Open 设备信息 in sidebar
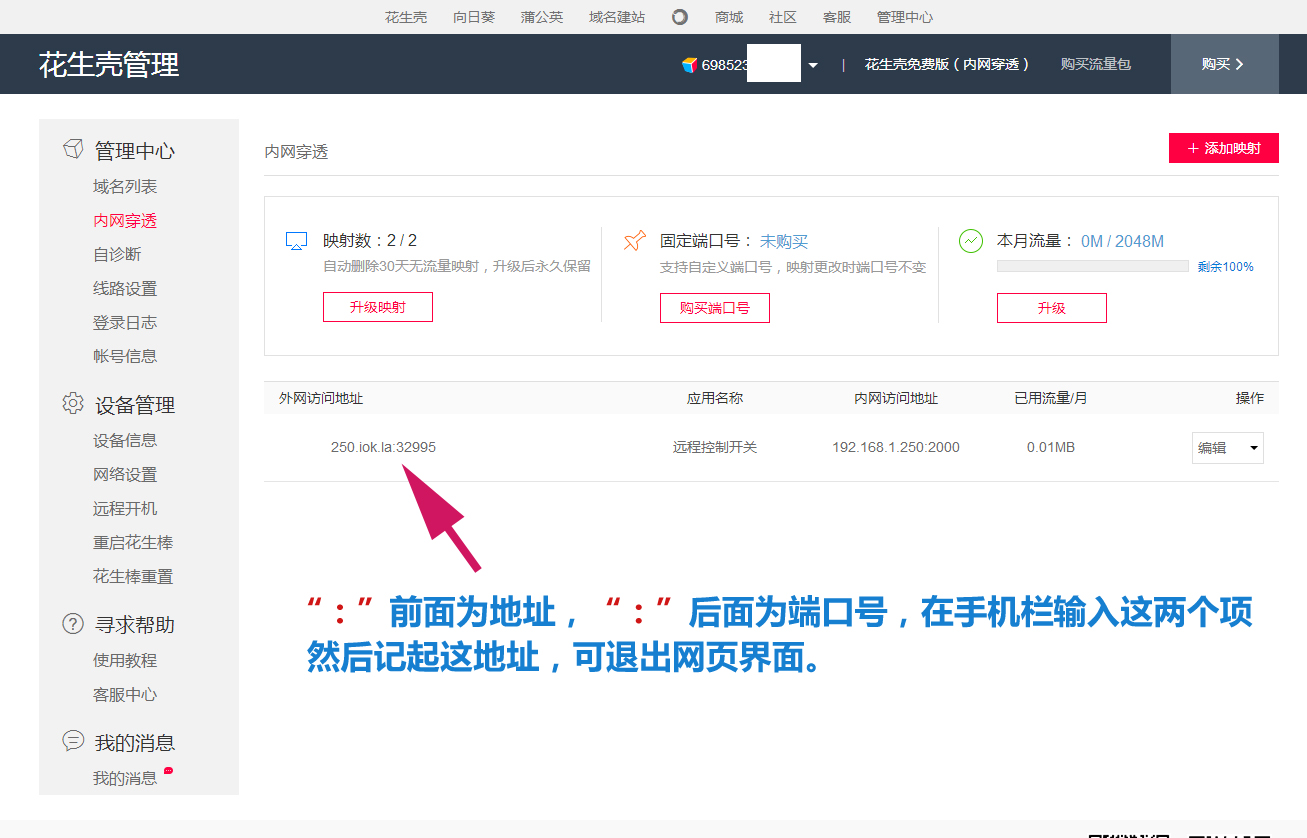 (x=125, y=440)
